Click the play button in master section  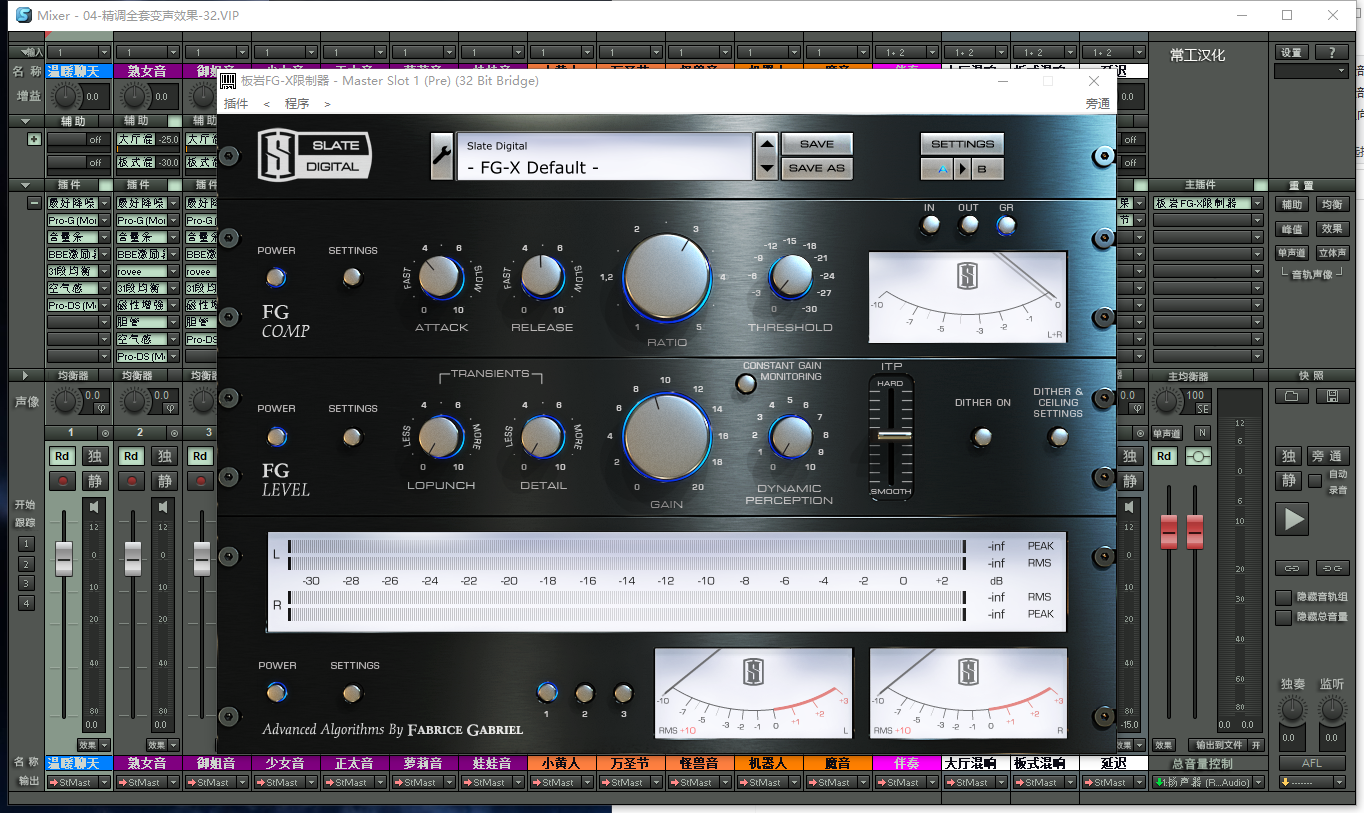(1293, 518)
